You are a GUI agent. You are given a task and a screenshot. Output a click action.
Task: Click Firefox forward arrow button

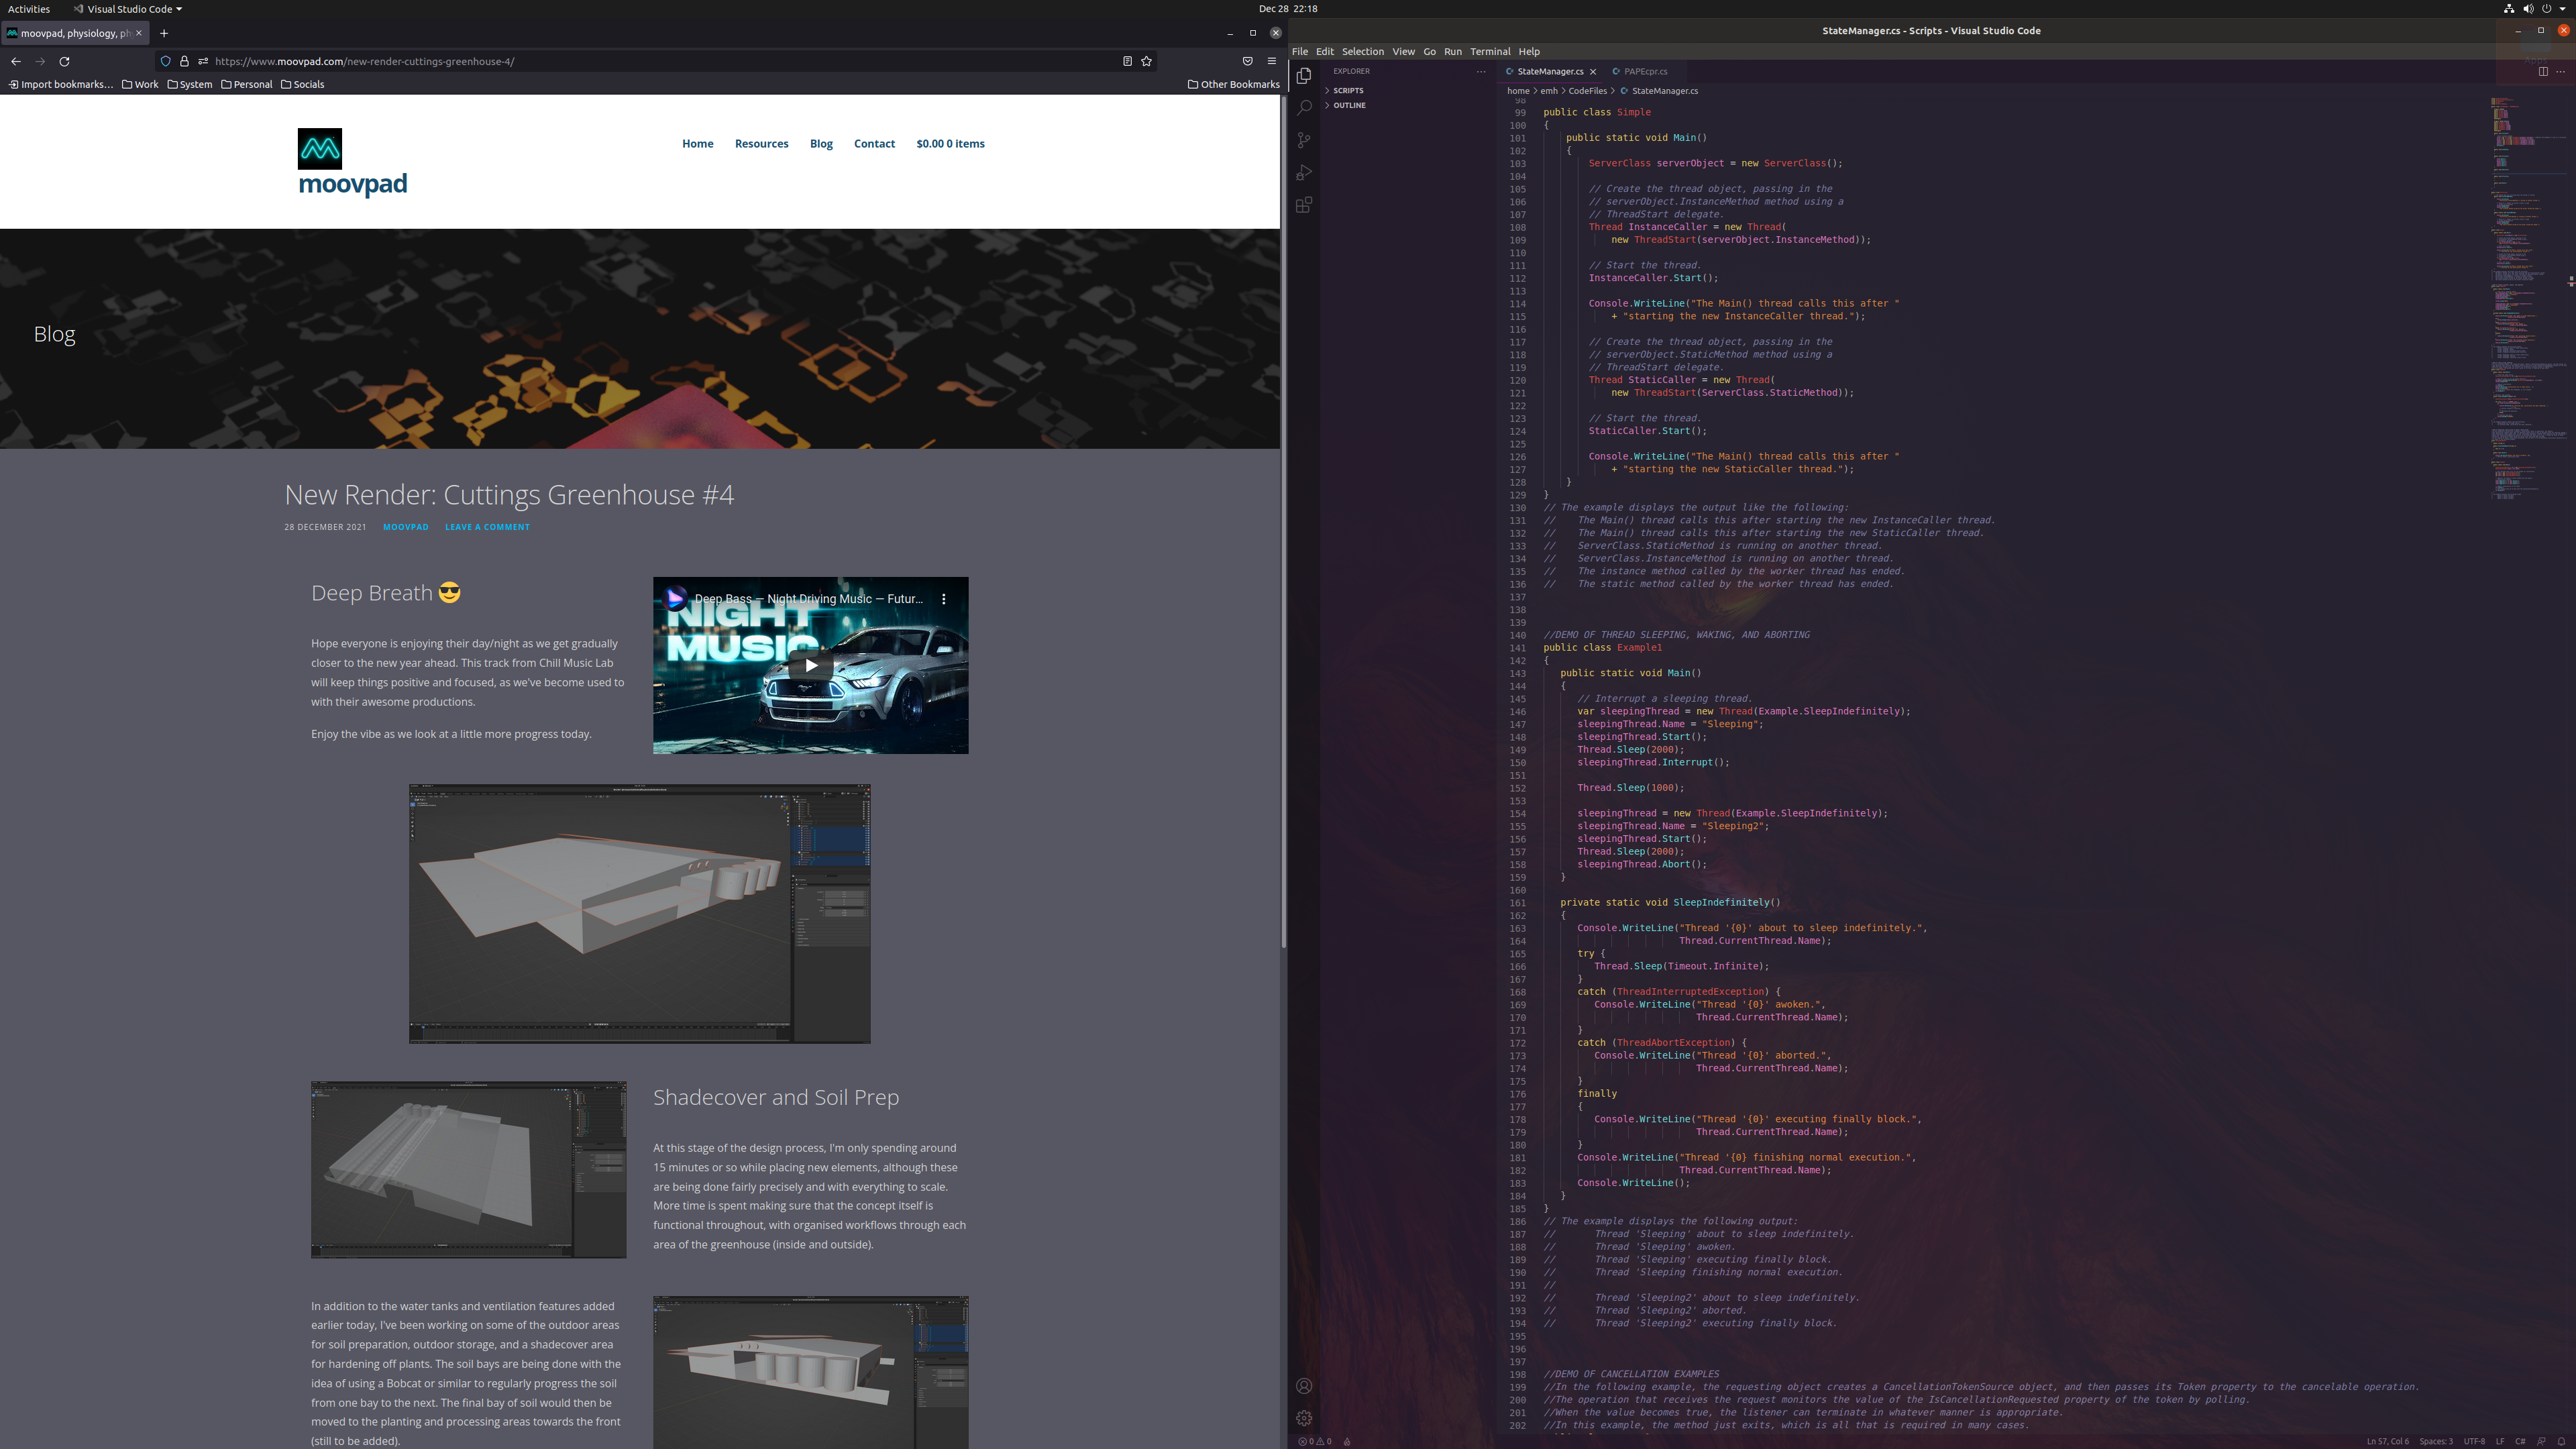pos(40,61)
